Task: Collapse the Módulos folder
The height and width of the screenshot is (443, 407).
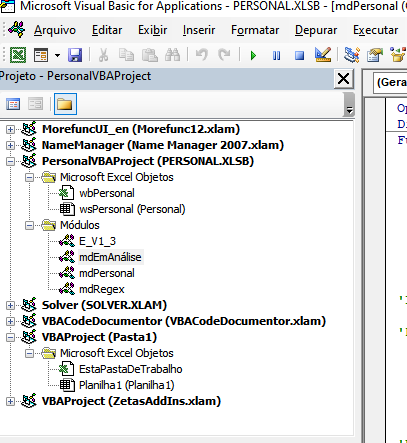Action: 29,225
